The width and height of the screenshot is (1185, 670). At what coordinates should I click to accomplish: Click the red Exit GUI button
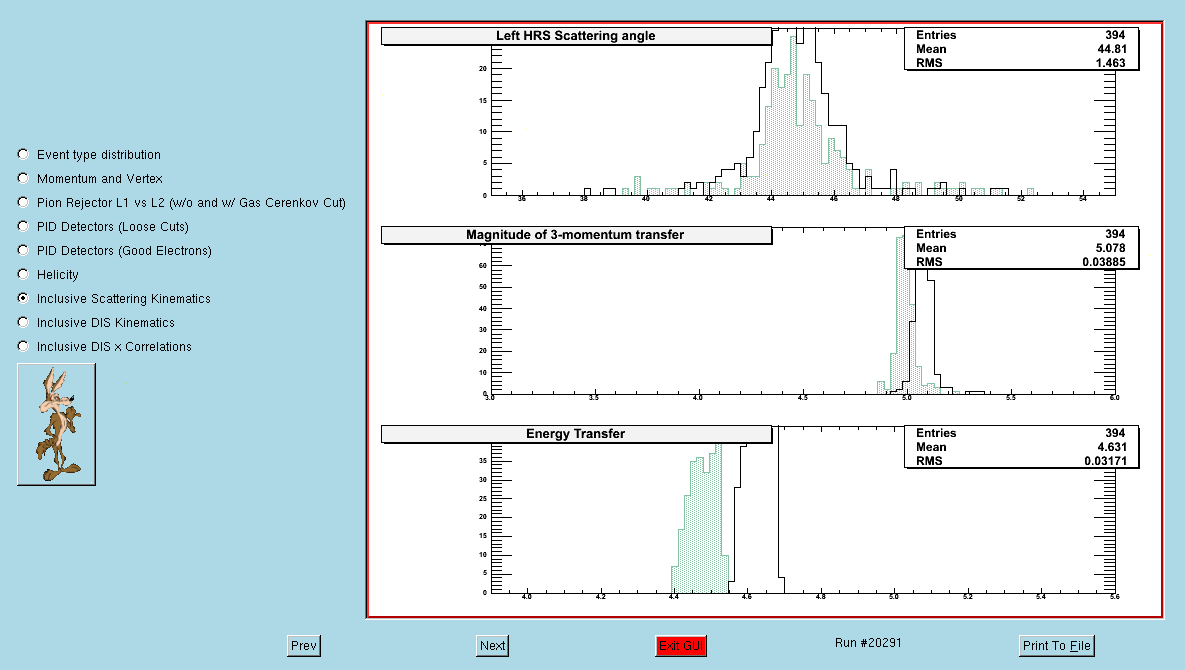pyautogui.click(x=681, y=646)
